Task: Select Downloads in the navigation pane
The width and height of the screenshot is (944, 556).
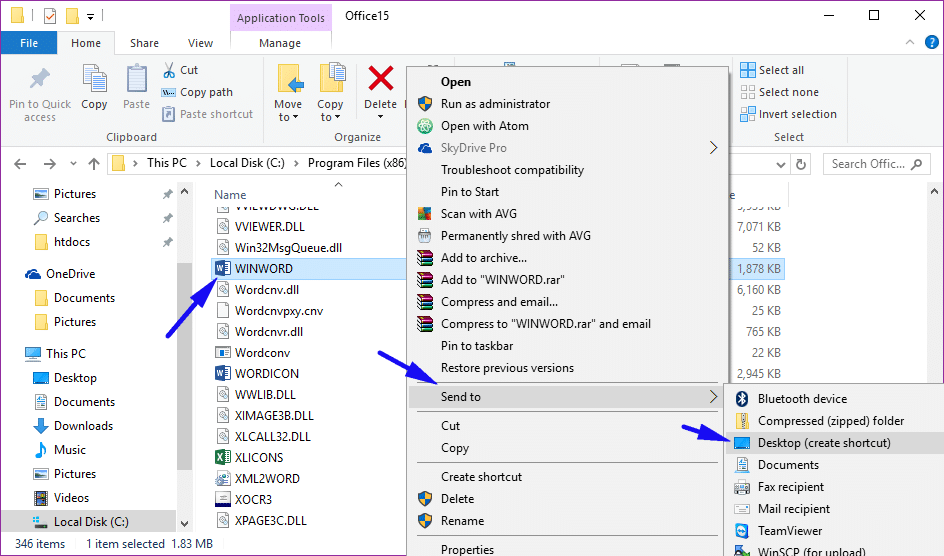Action: click(x=83, y=426)
